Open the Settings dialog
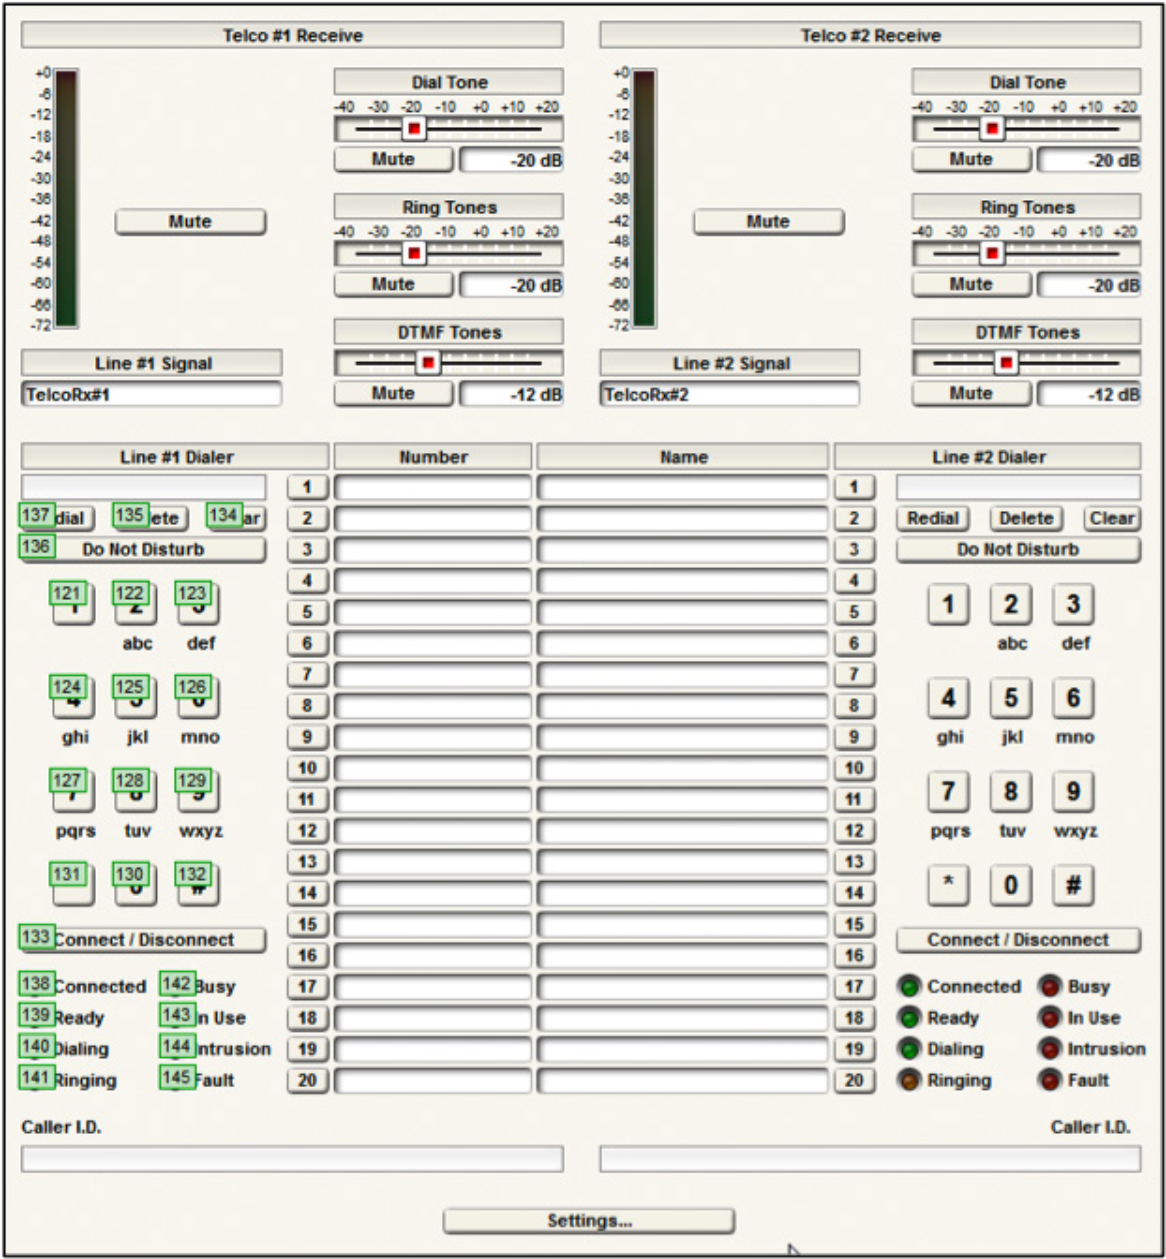The image size is (1166, 1259). (x=589, y=1220)
